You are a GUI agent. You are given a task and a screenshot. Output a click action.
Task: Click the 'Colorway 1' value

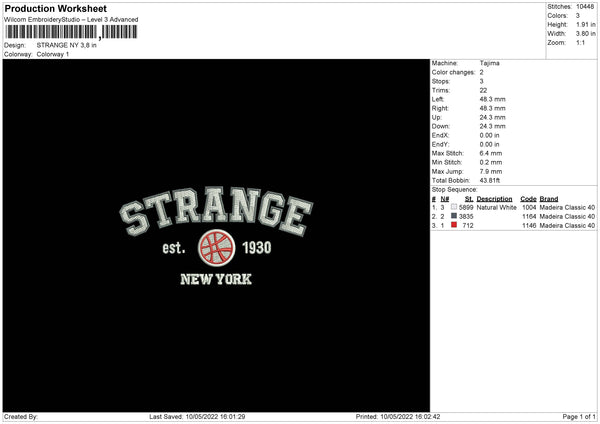click(x=53, y=54)
